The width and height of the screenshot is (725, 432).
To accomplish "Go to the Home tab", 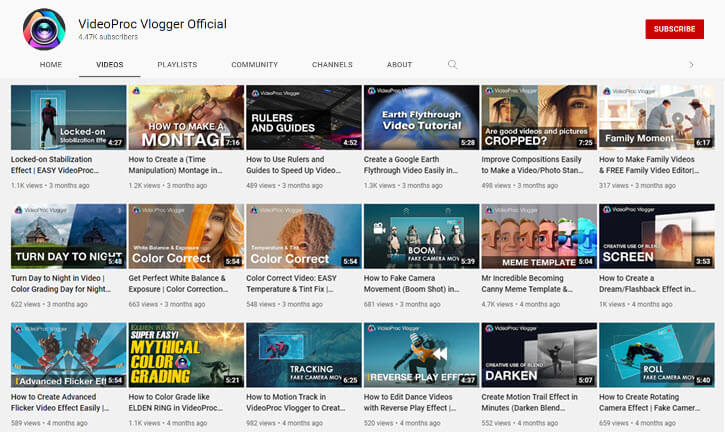I will coord(51,65).
